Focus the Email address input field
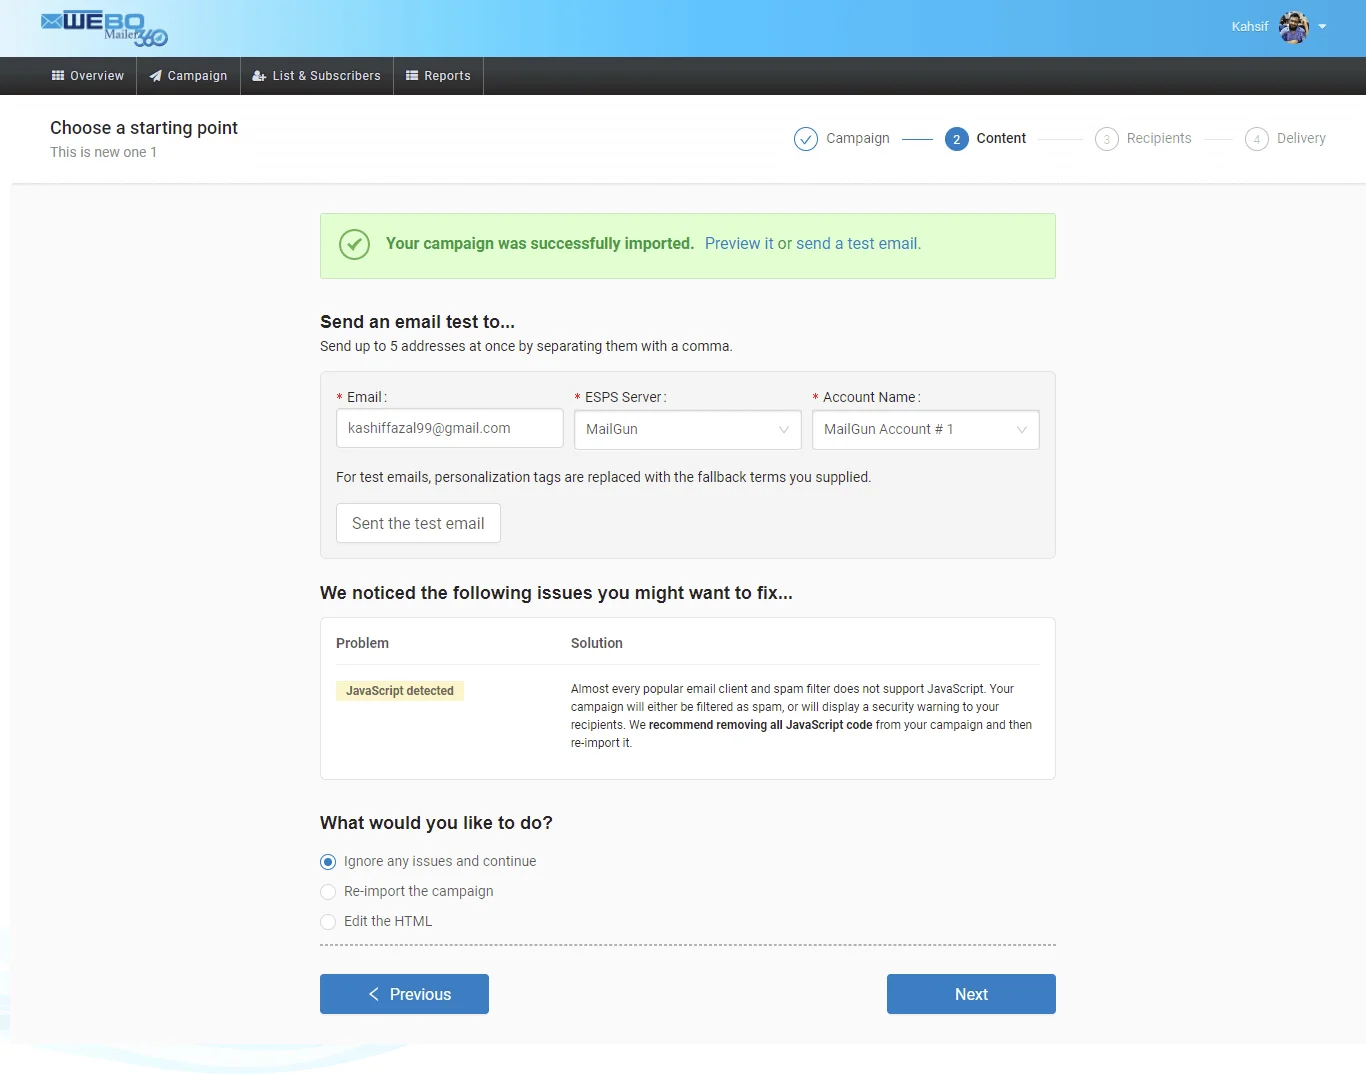The width and height of the screenshot is (1366, 1074). coord(449,428)
